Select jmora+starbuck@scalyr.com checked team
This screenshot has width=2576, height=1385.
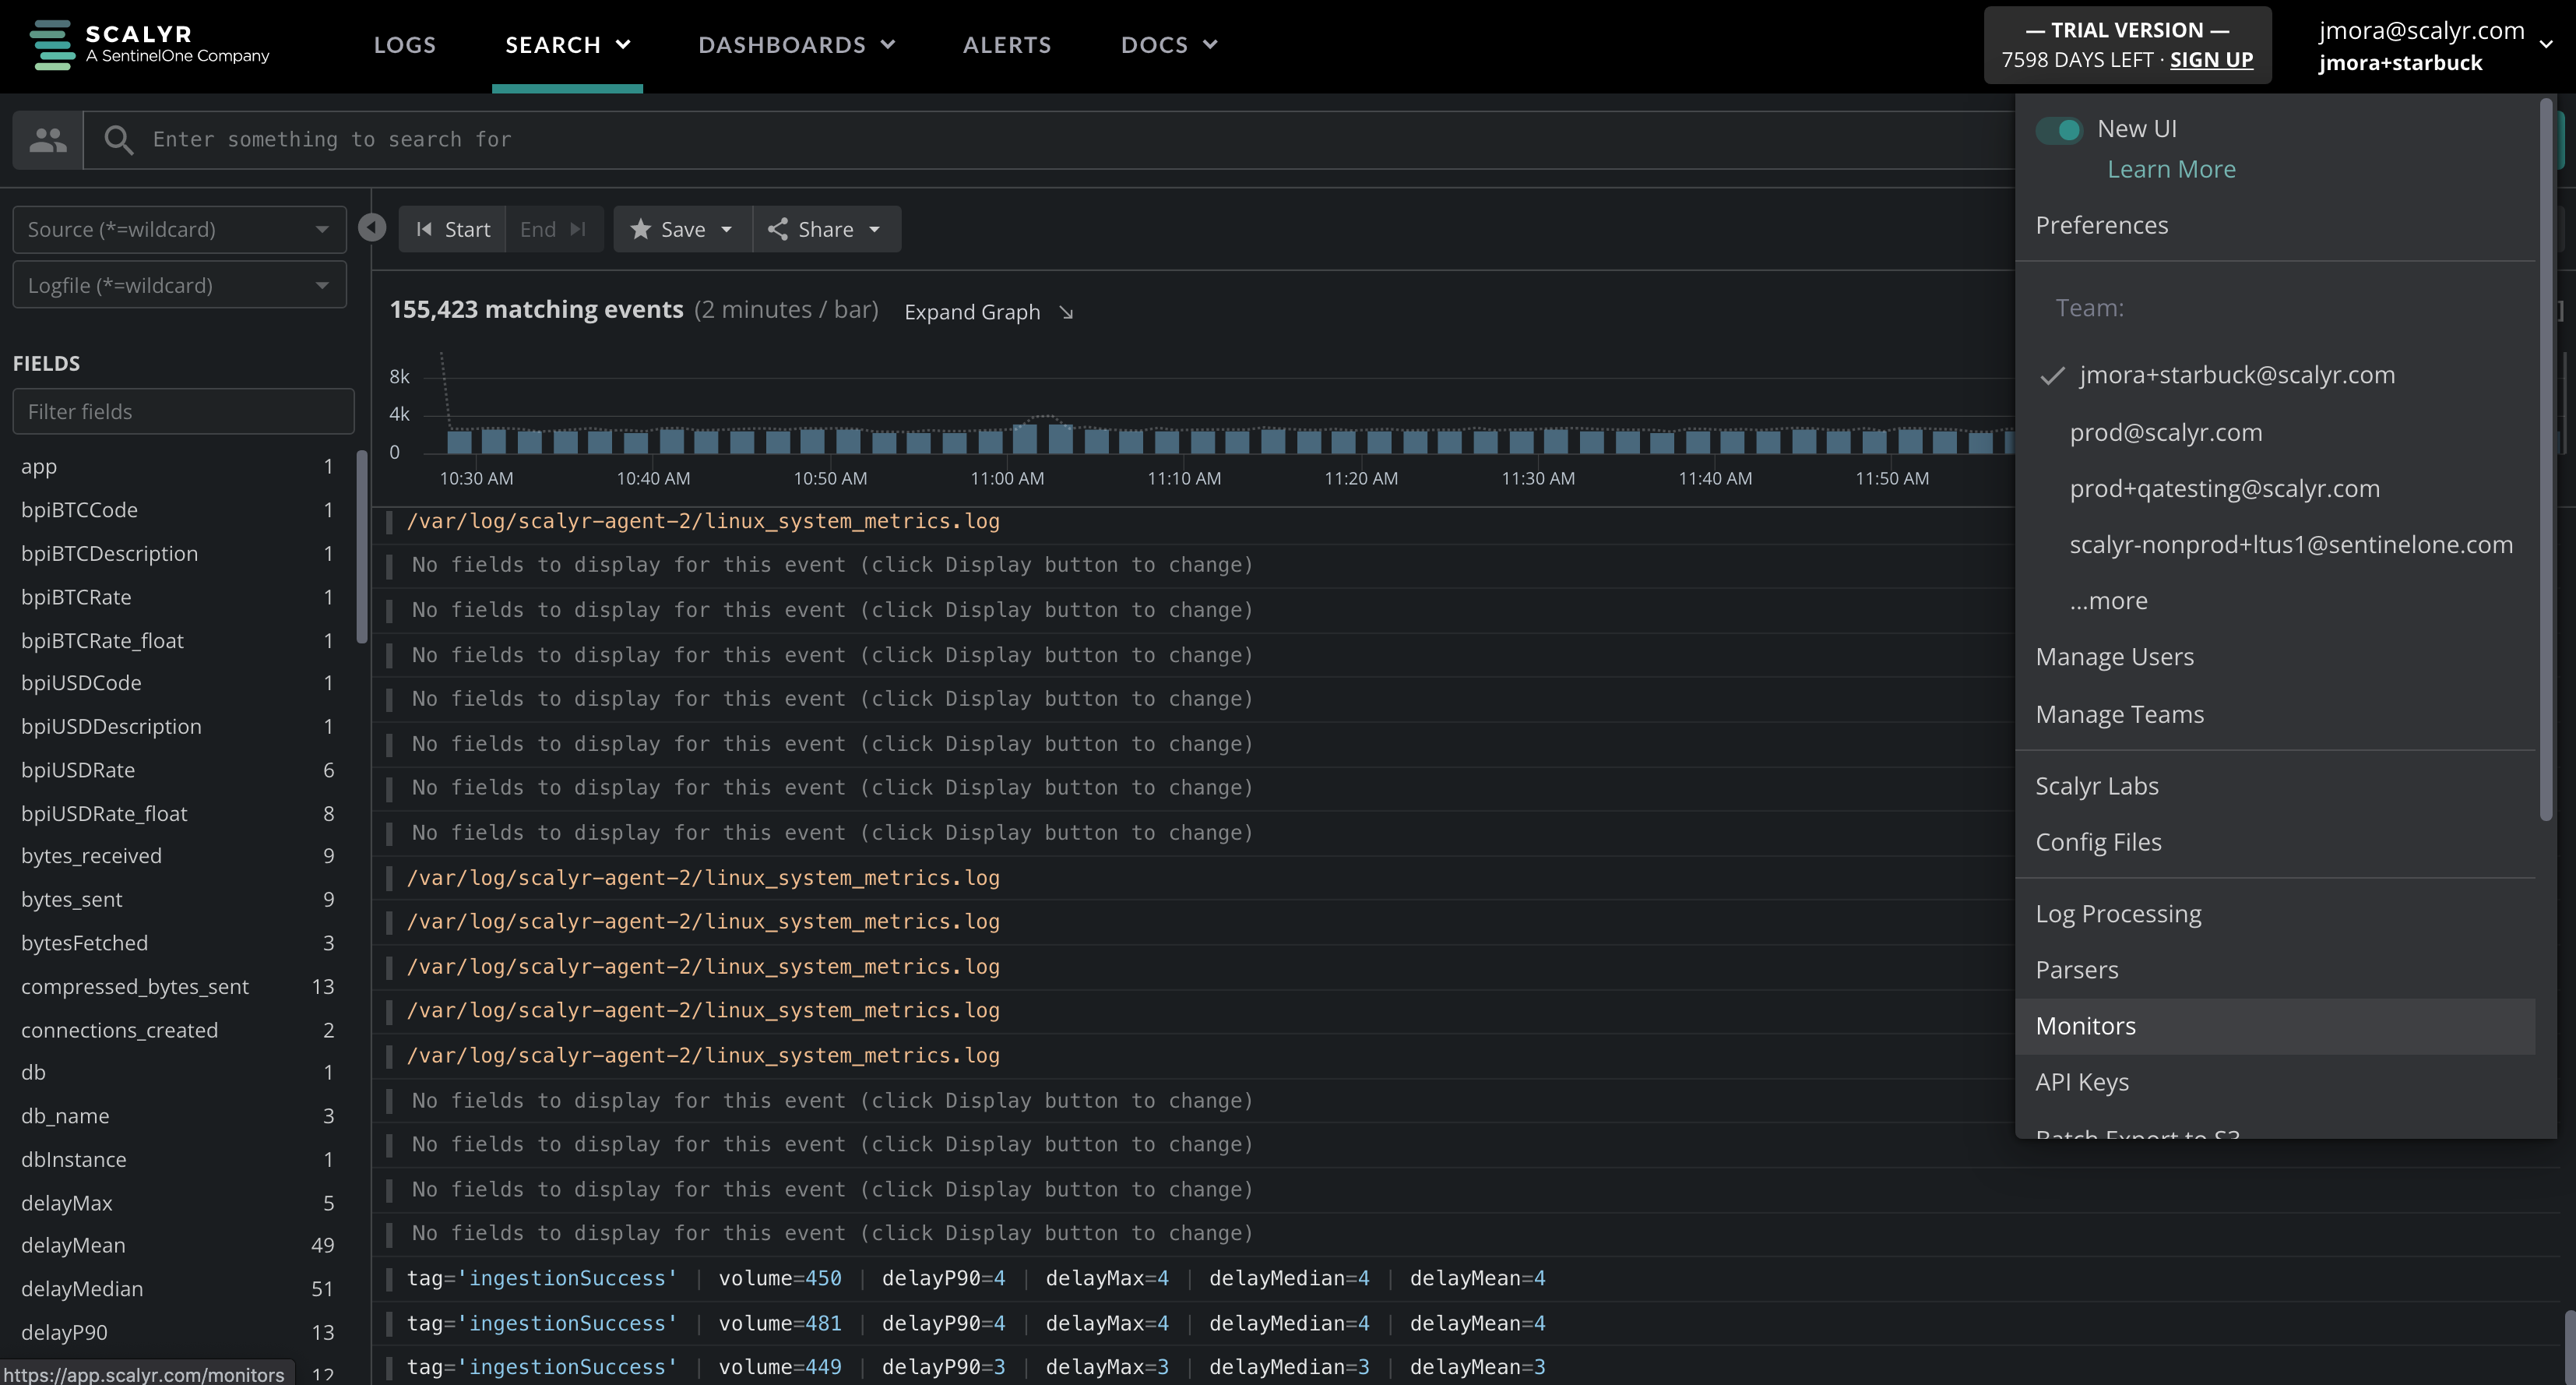[2236, 375]
